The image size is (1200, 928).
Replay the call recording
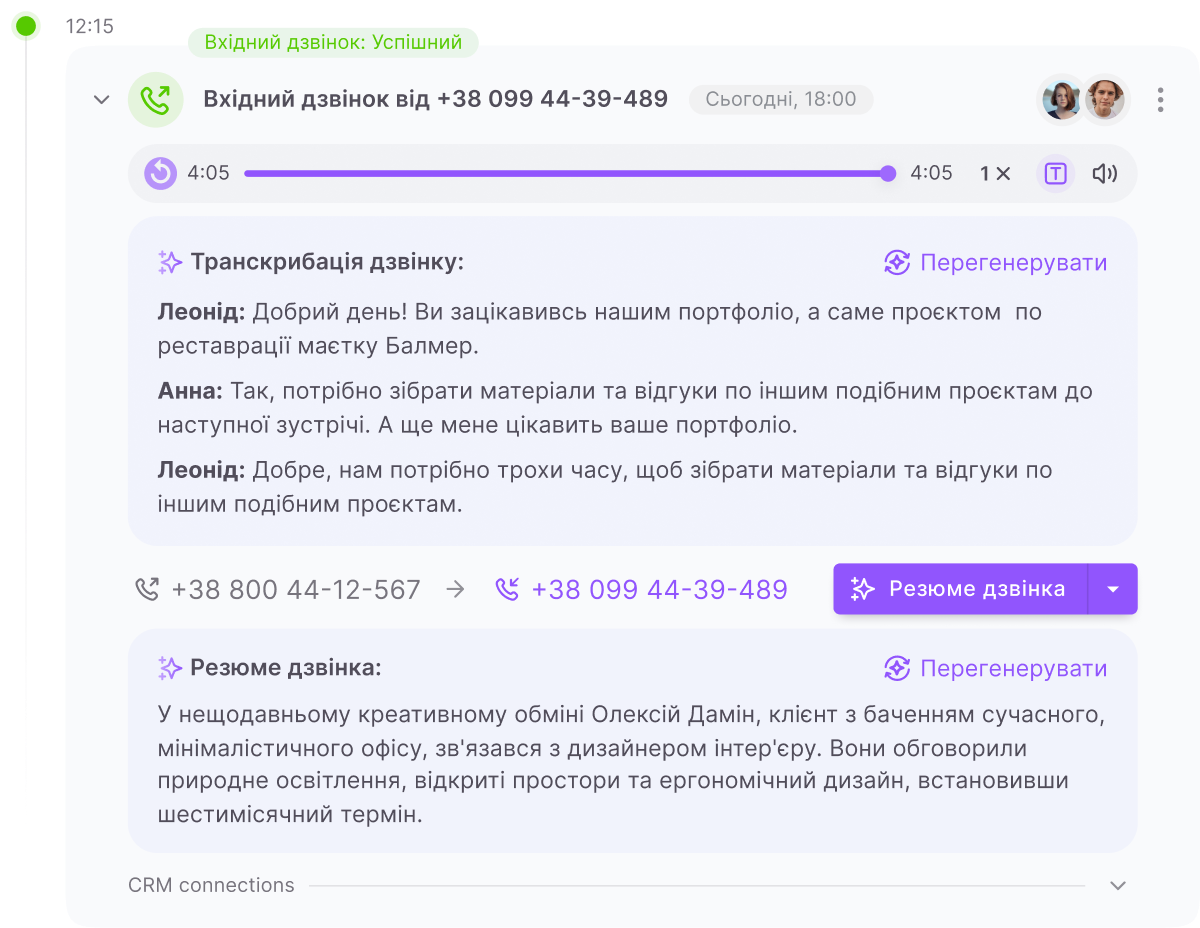coord(160,173)
